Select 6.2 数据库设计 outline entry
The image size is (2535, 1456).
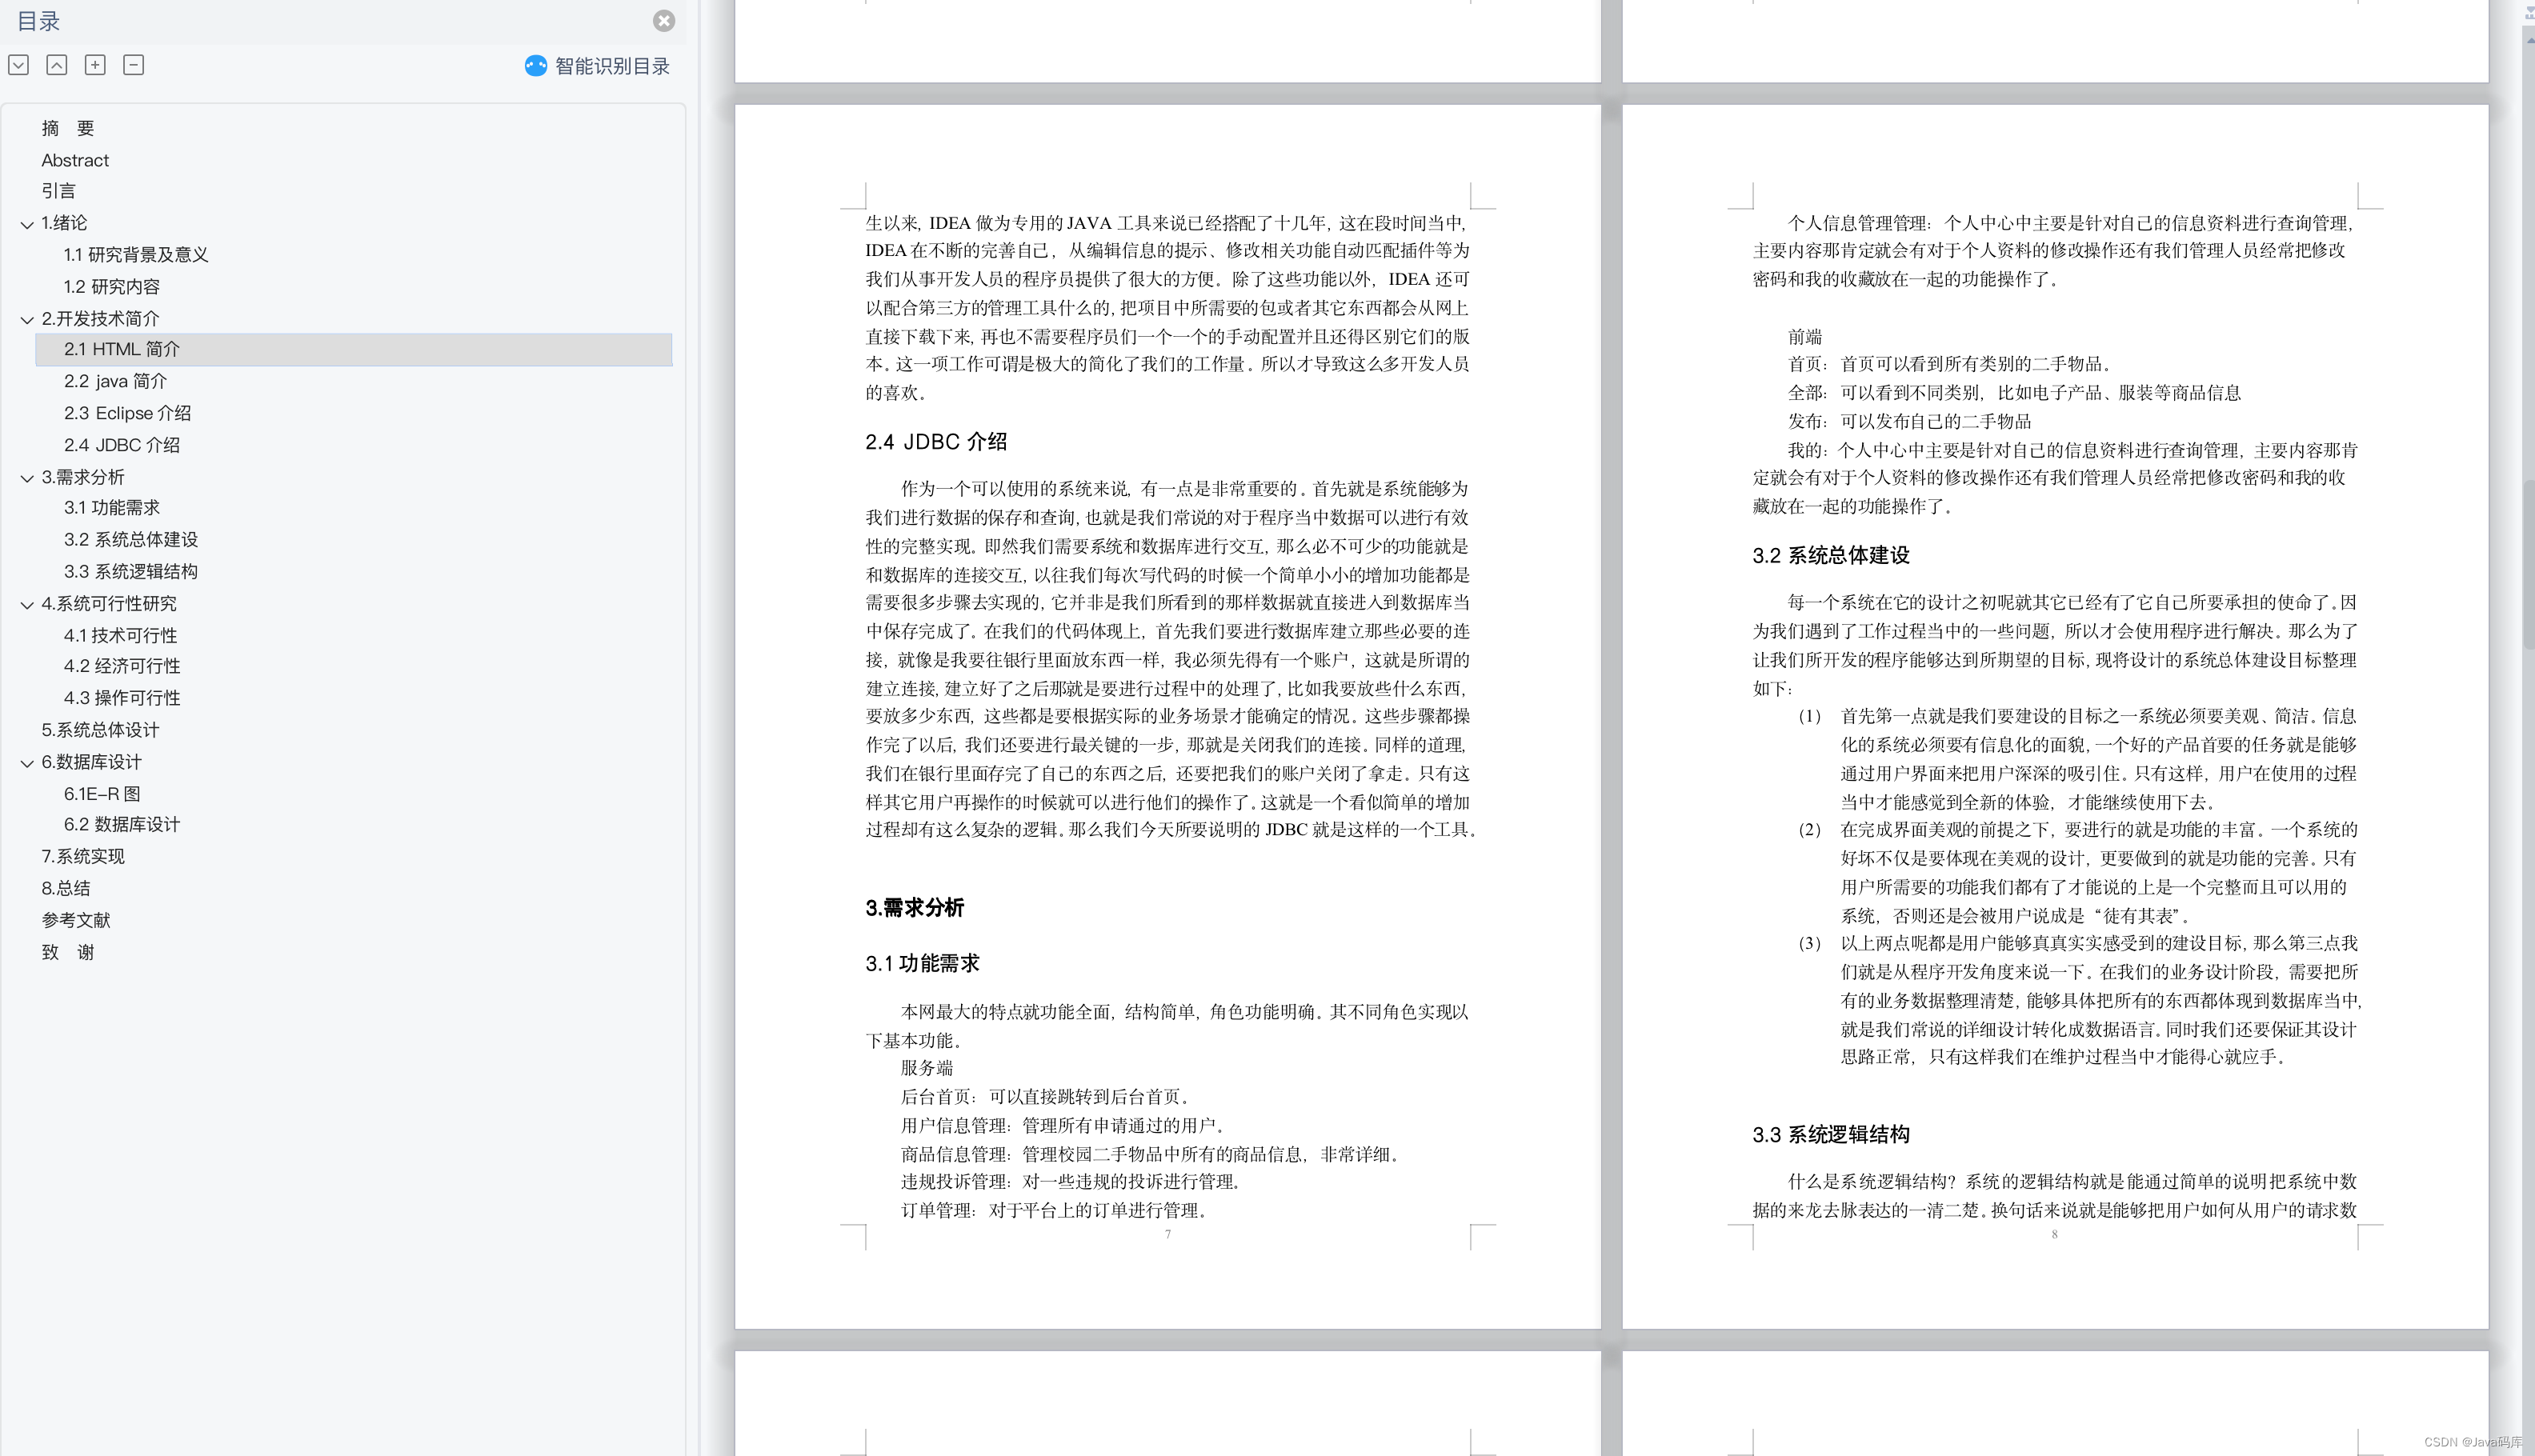click(x=122, y=825)
